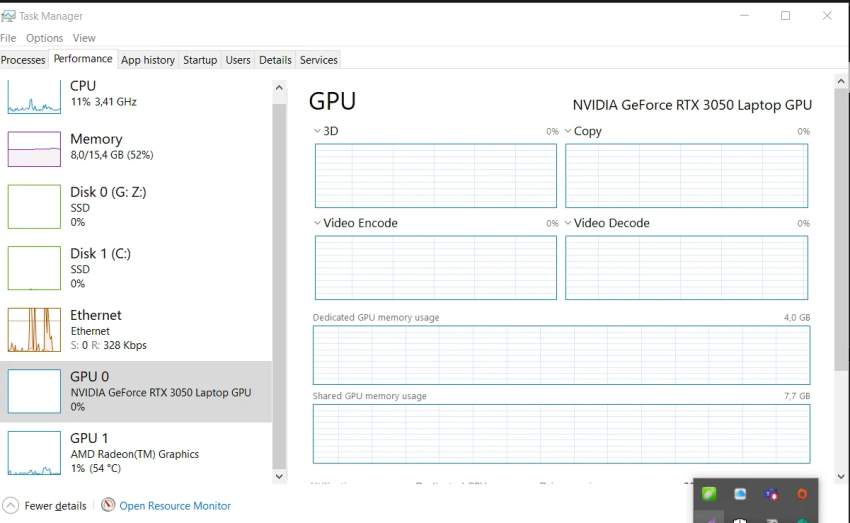
Task: Switch to the Processes tab
Action: point(23,60)
